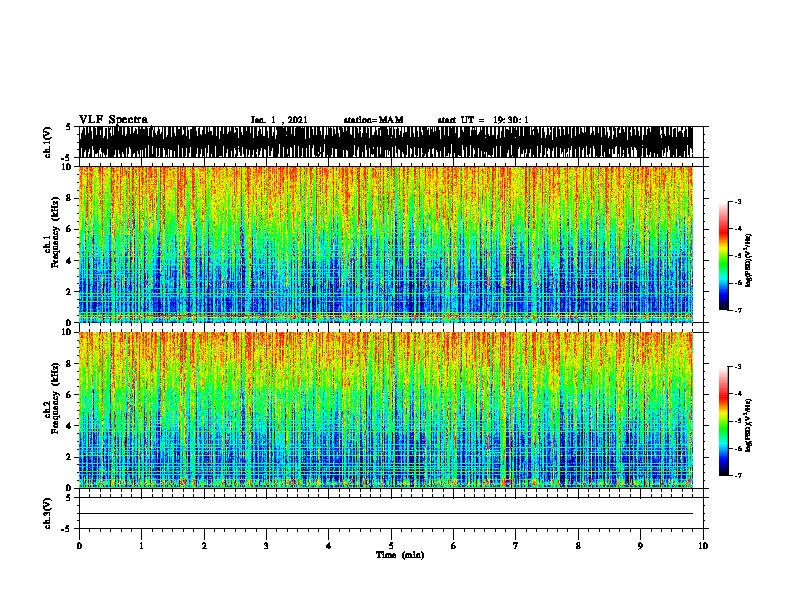The width and height of the screenshot is (792, 612).
Task: Select the "Jan. 1, 2021" date label
Action: click(279, 120)
